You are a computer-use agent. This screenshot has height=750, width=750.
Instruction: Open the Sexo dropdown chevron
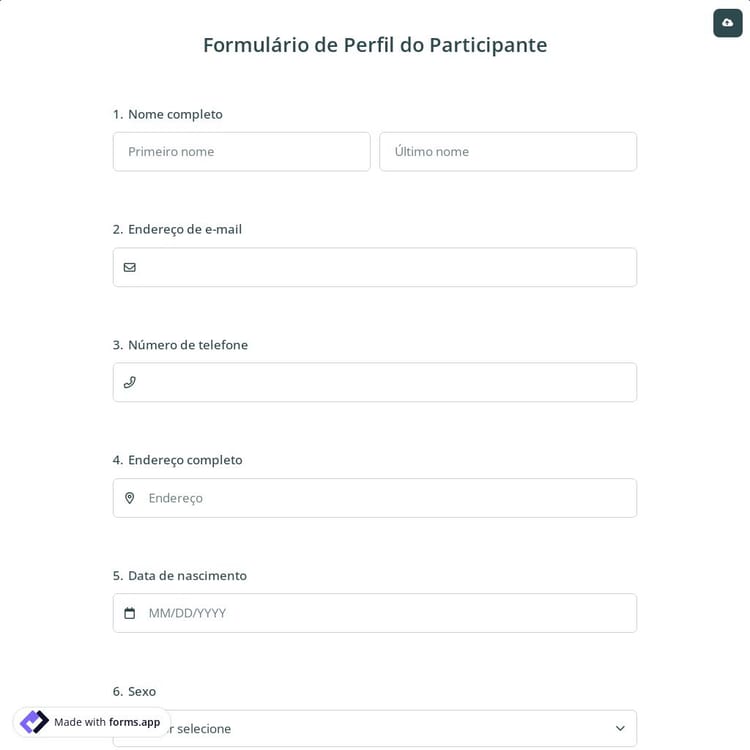tap(620, 728)
